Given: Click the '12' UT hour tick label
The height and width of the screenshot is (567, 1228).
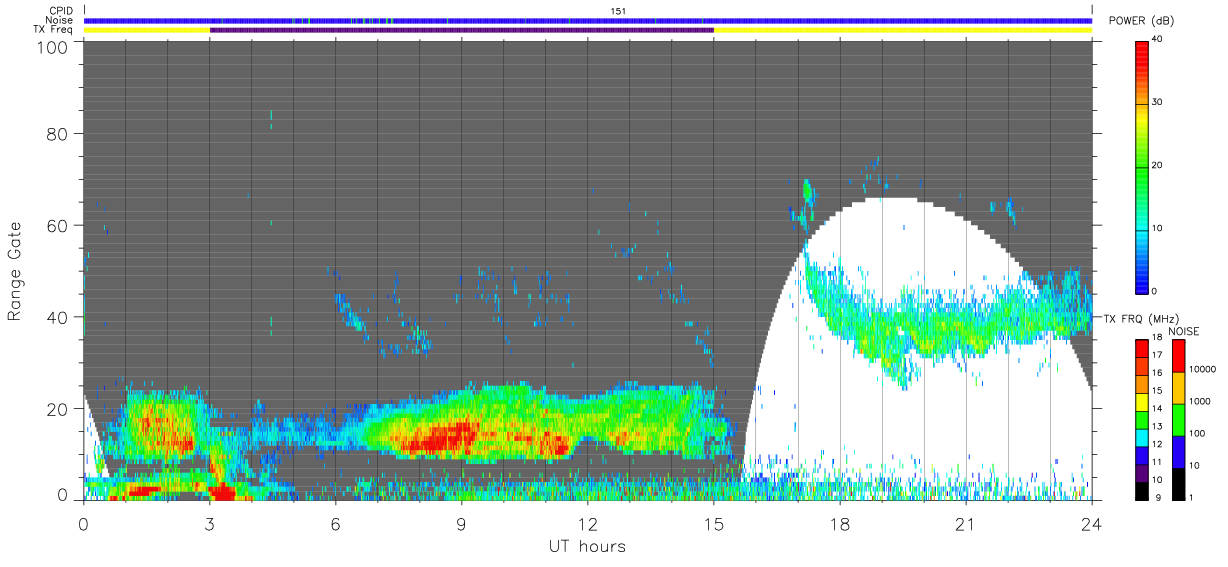Looking at the screenshot, I should point(587,523).
